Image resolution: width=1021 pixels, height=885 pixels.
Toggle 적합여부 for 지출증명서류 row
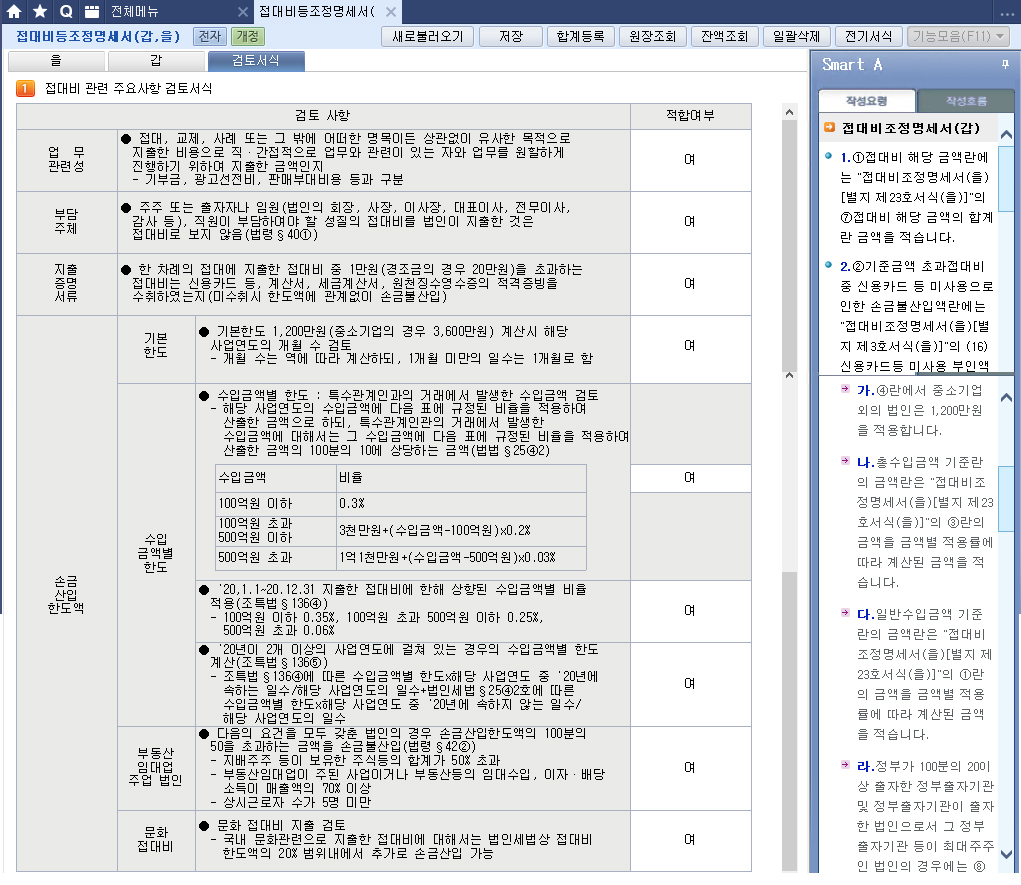pyautogui.click(x=690, y=283)
